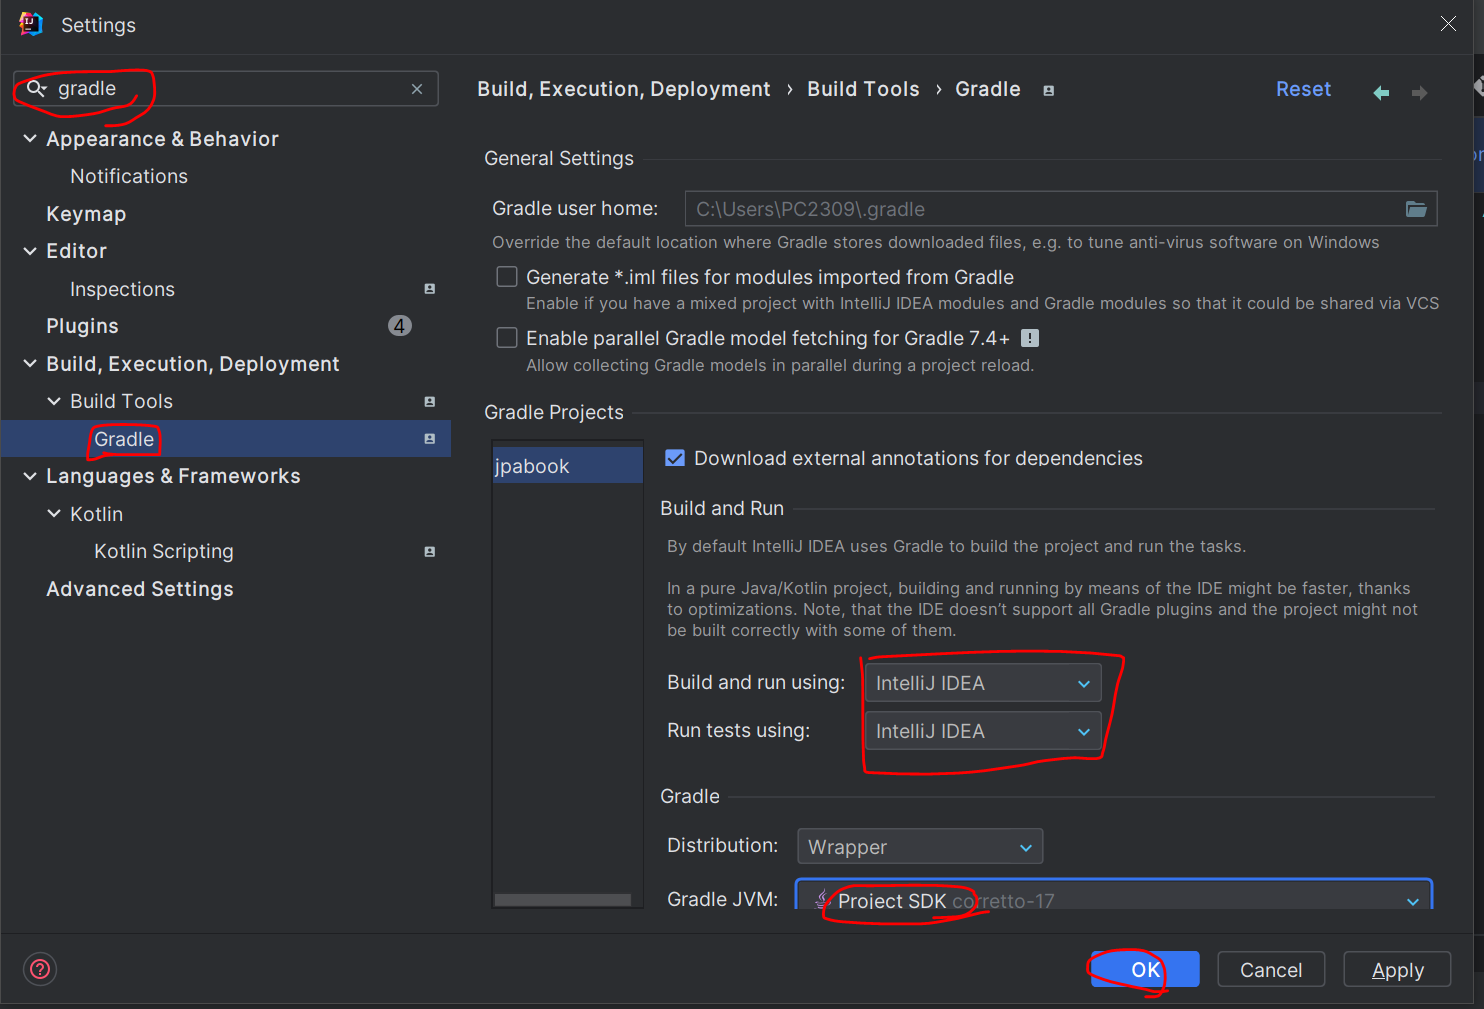Image resolution: width=1484 pixels, height=1009 pixels.
Task: Click the search magnifier icon in settings
Action: 36,88
